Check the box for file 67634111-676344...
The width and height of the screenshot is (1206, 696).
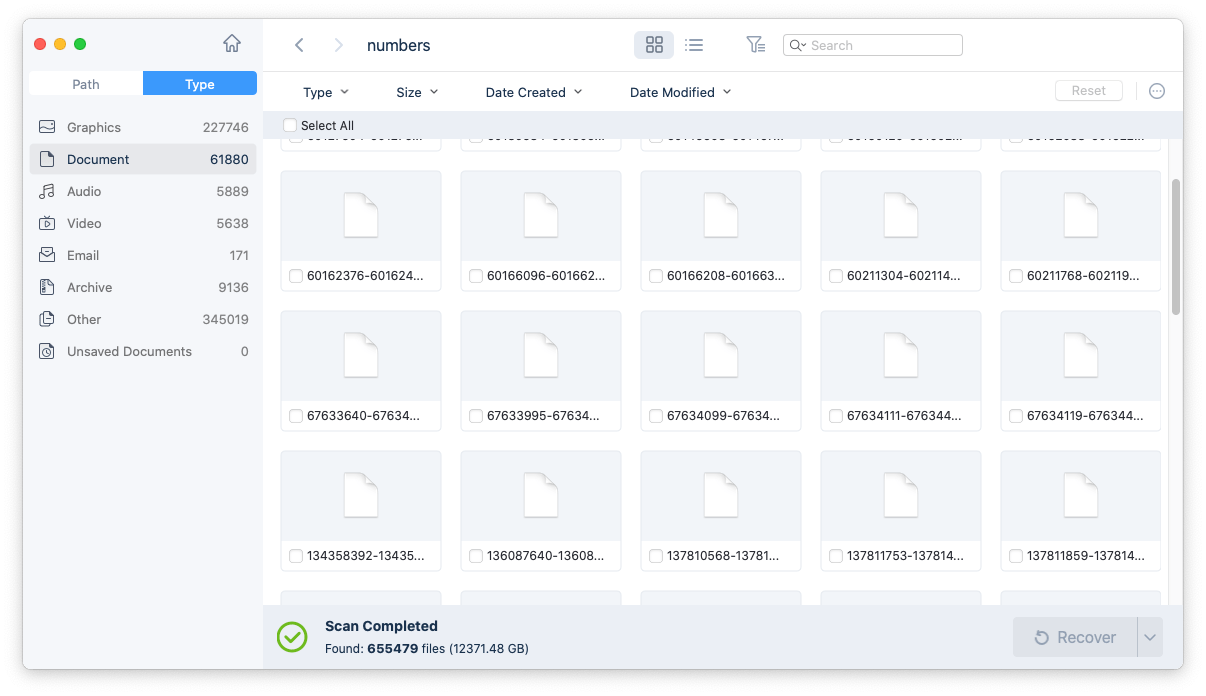[836, 416]
